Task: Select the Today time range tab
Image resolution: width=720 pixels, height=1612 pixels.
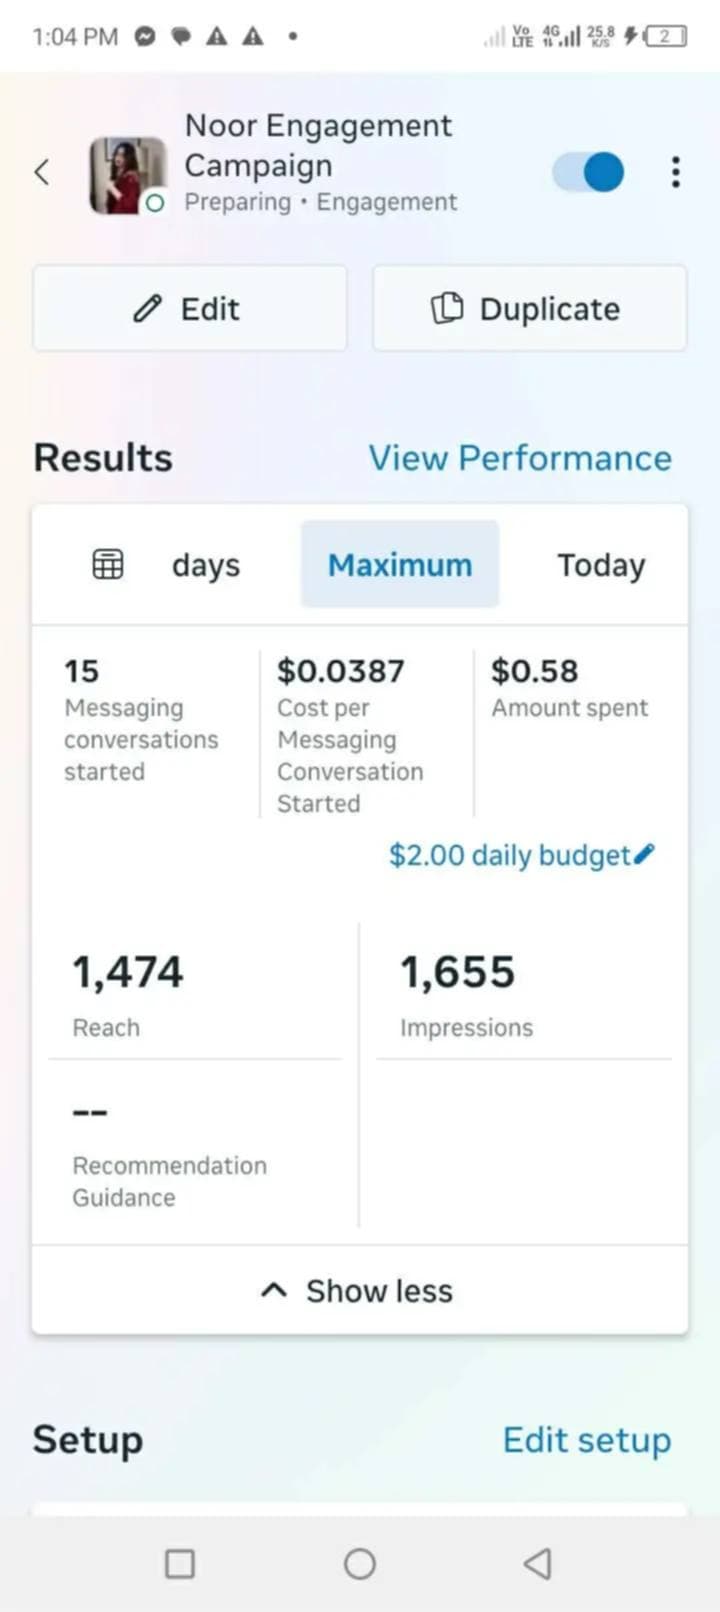Action: 601,565
